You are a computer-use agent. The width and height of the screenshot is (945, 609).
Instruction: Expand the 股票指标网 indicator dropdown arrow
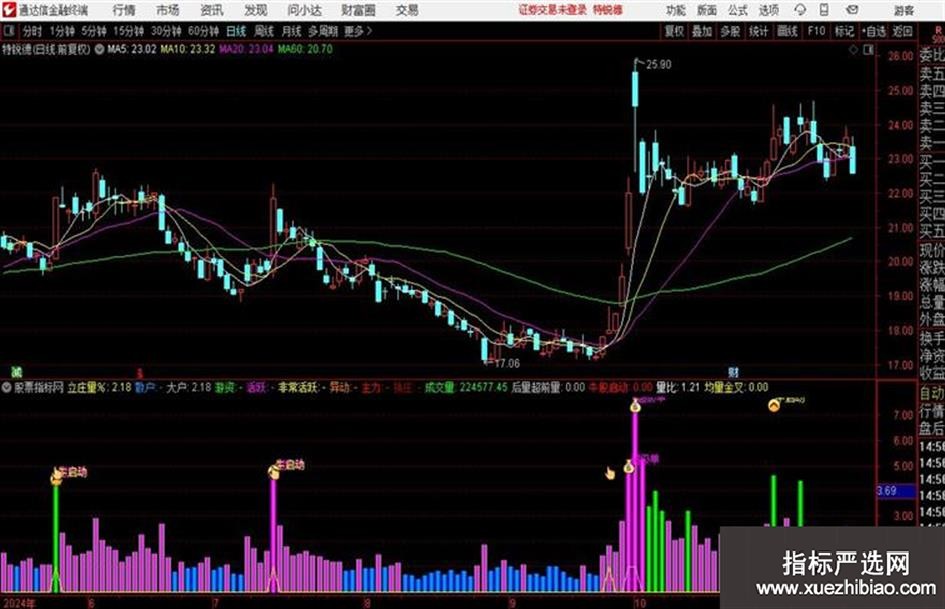tap(7, 387)
